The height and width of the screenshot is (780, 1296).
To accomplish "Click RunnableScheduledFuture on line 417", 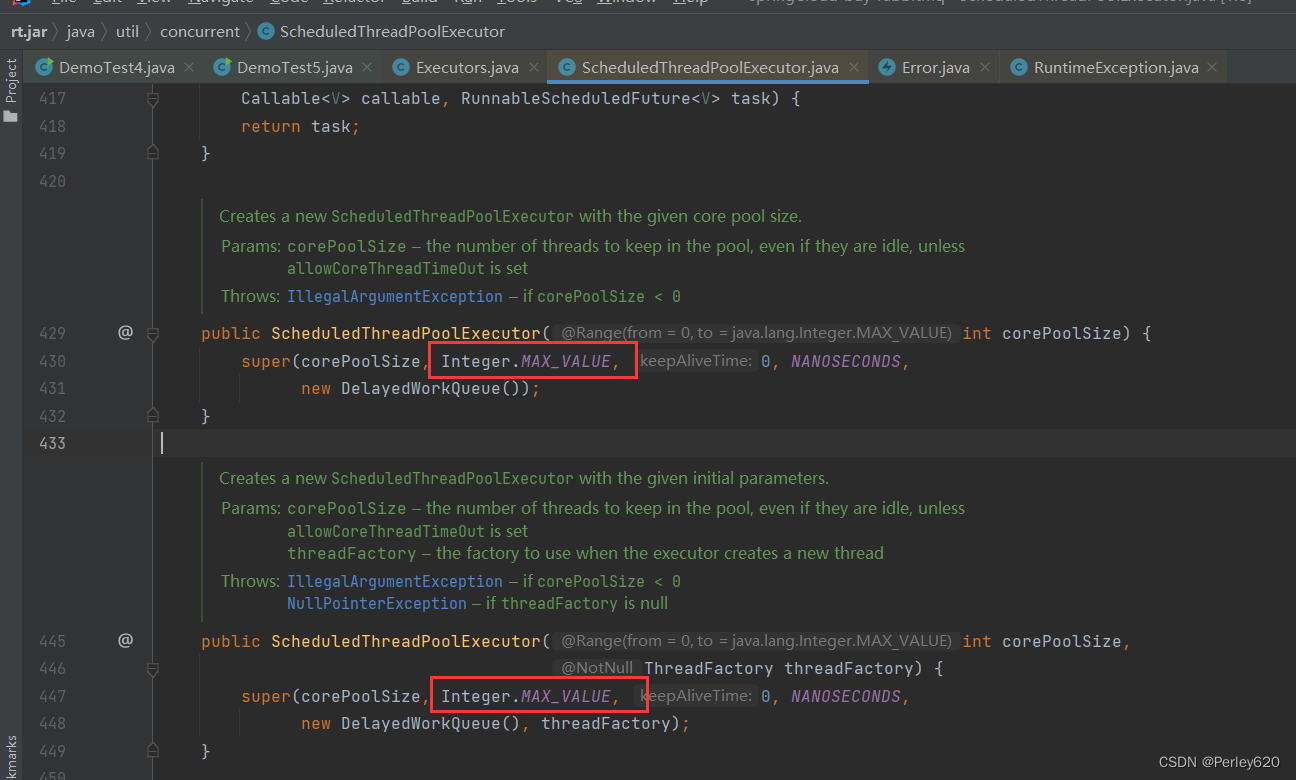I will 576,99.
